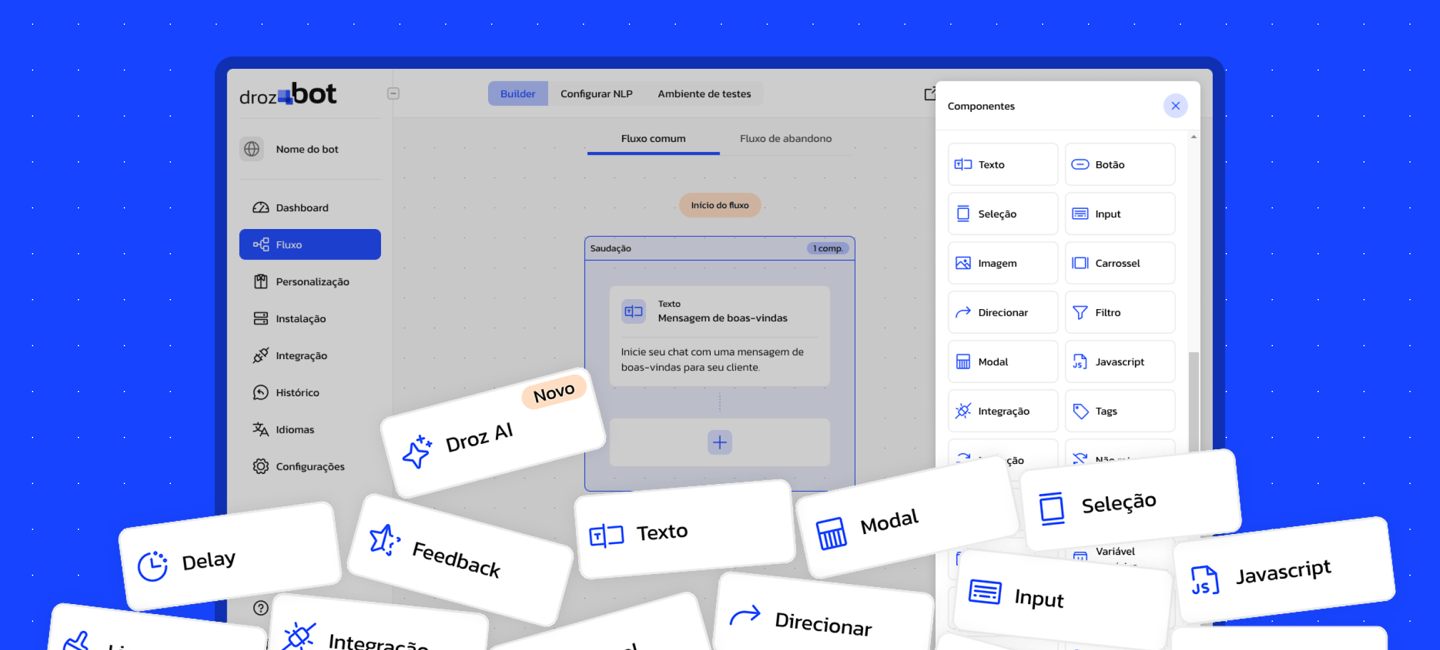Add a Carrossel component
This screenshot has width=1440, height=650.
point(1120,263)
